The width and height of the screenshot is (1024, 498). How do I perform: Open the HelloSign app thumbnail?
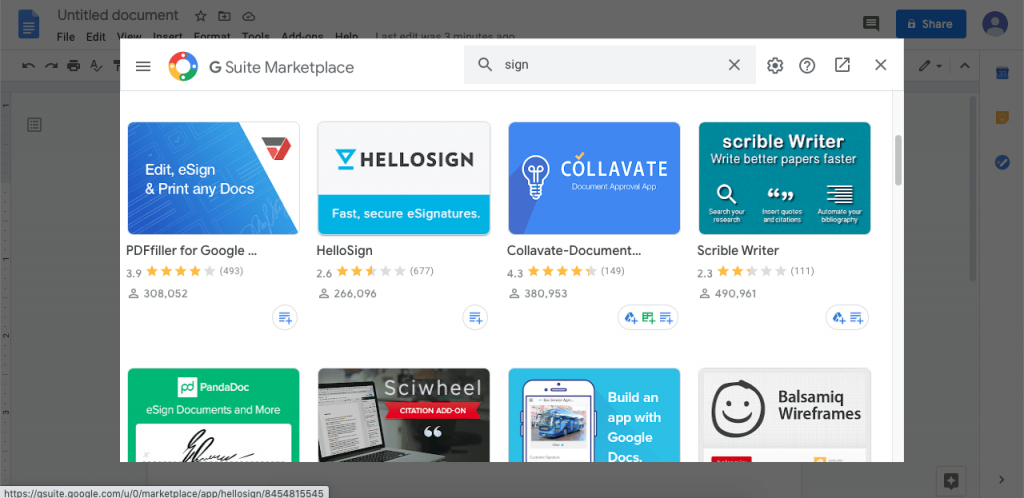click(404, 178)
